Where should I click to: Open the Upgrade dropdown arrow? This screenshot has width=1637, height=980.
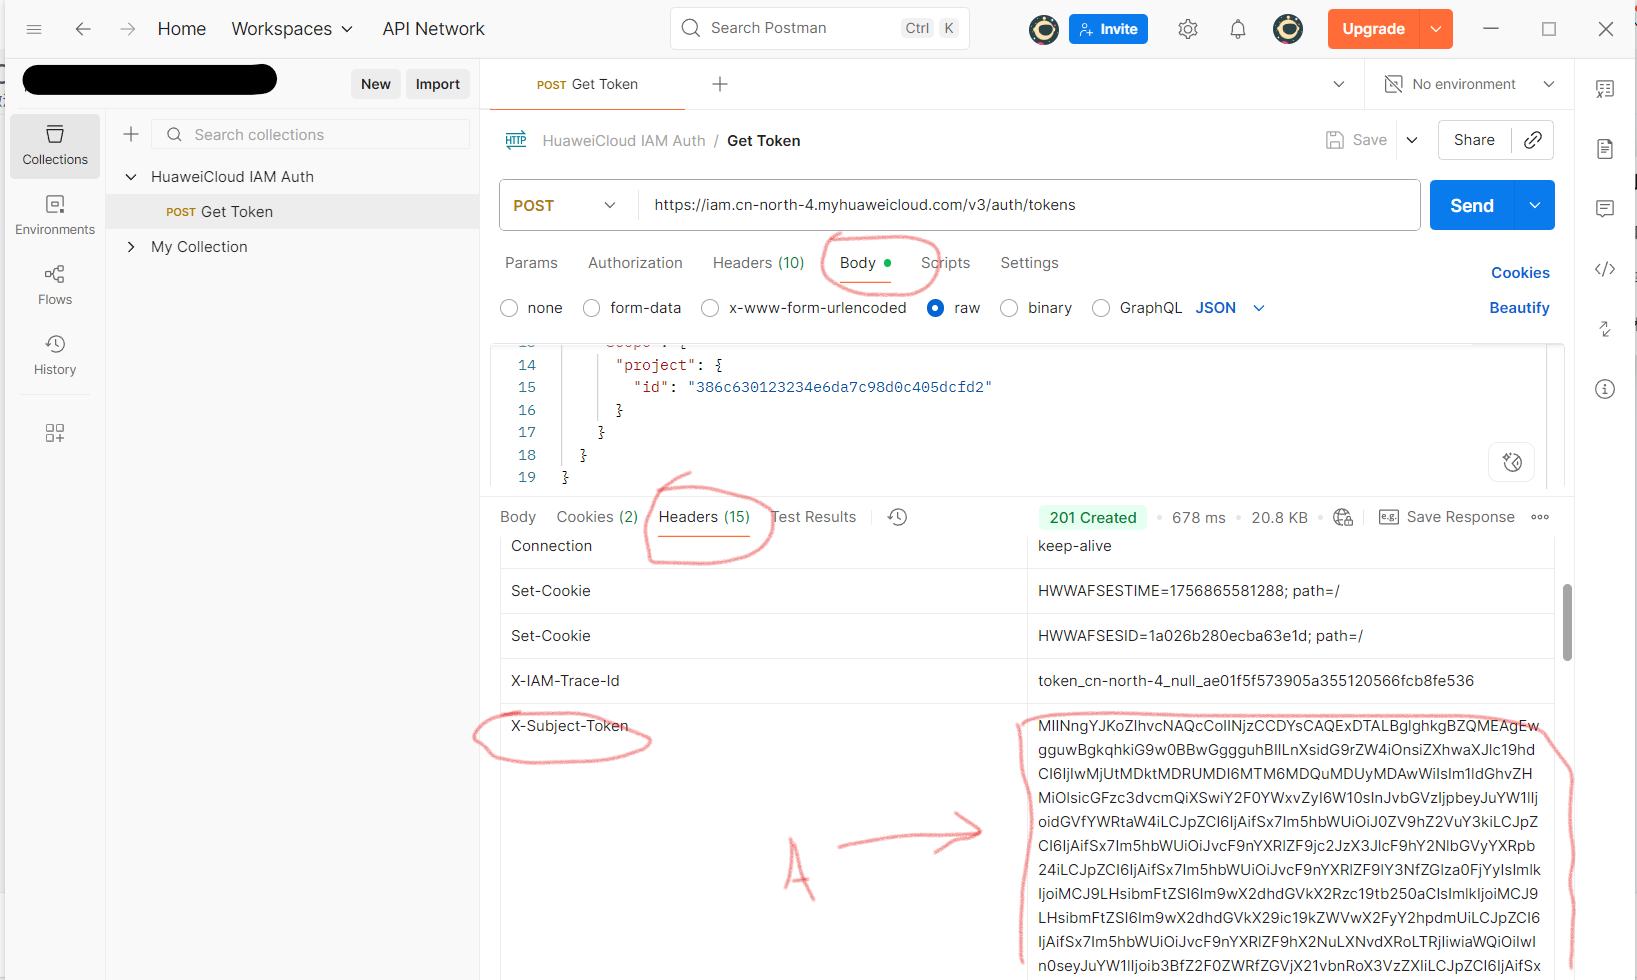[1436, 29]
